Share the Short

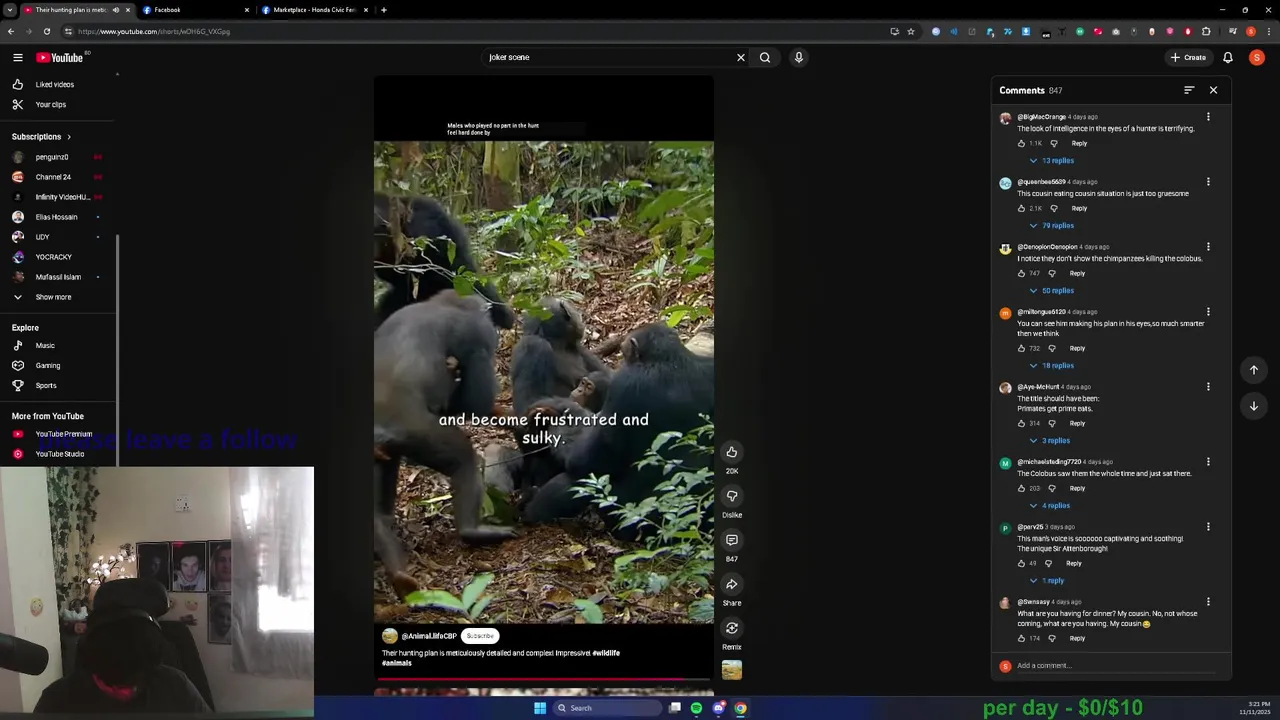pos(732,584)
